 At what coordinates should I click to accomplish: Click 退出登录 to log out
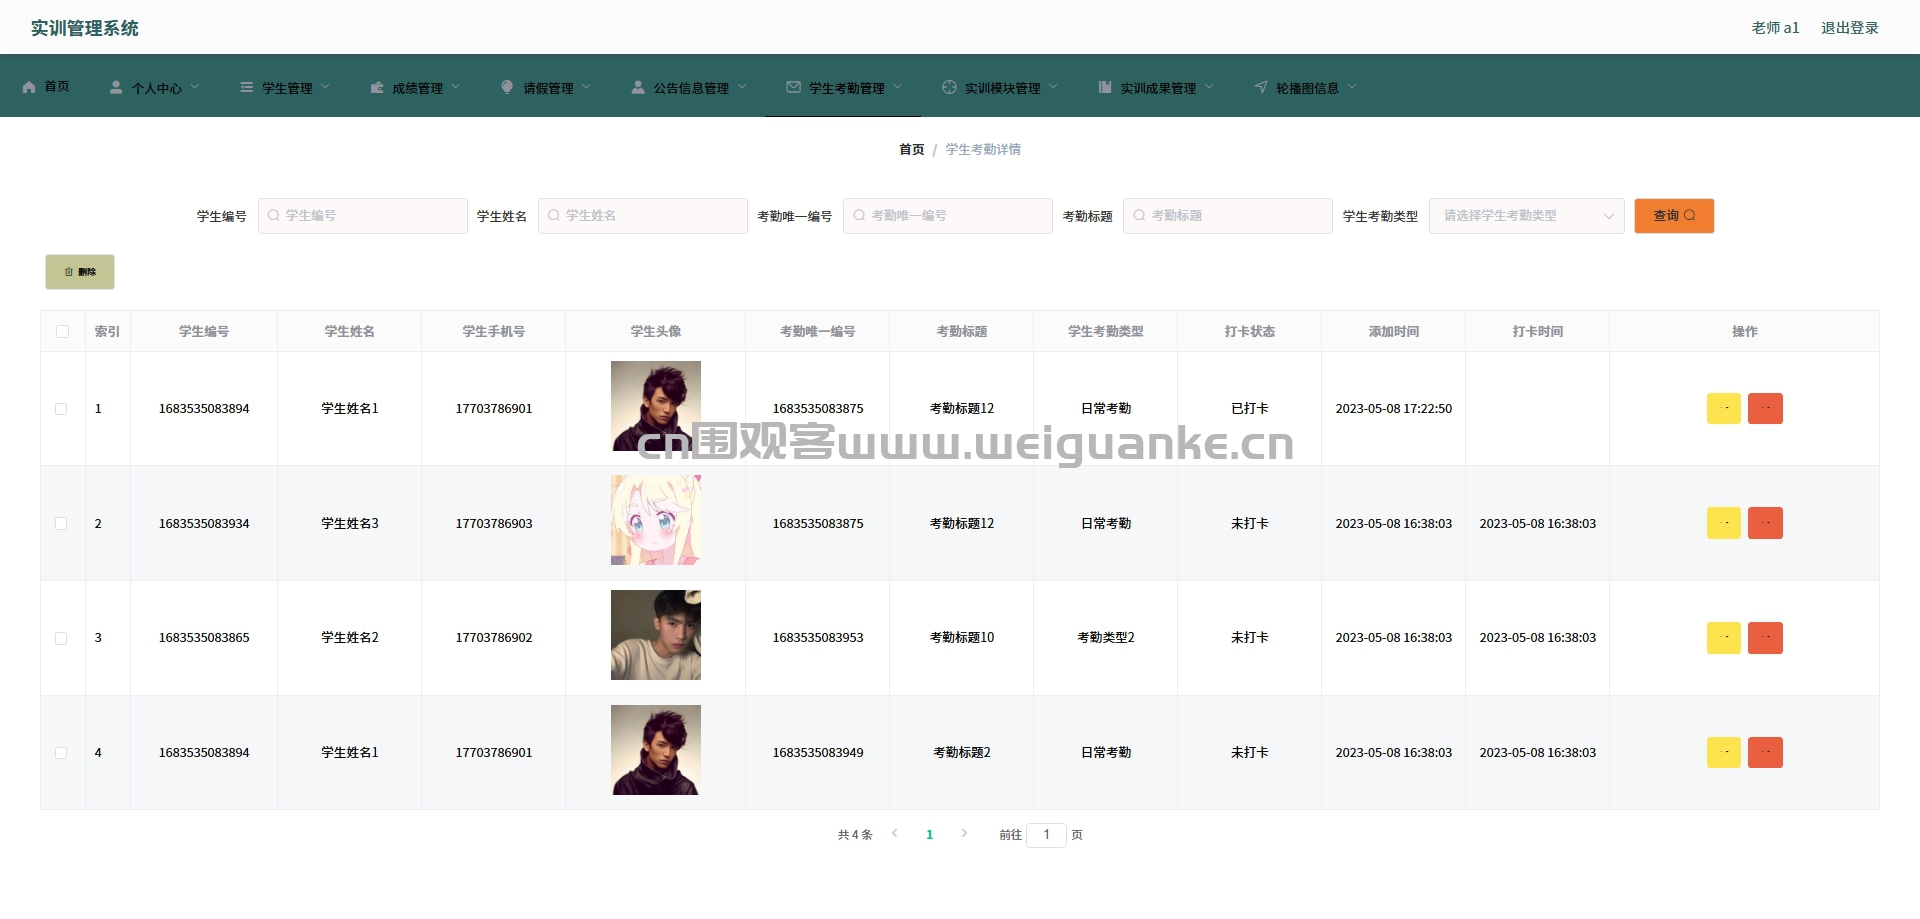tap(1849, 28)
